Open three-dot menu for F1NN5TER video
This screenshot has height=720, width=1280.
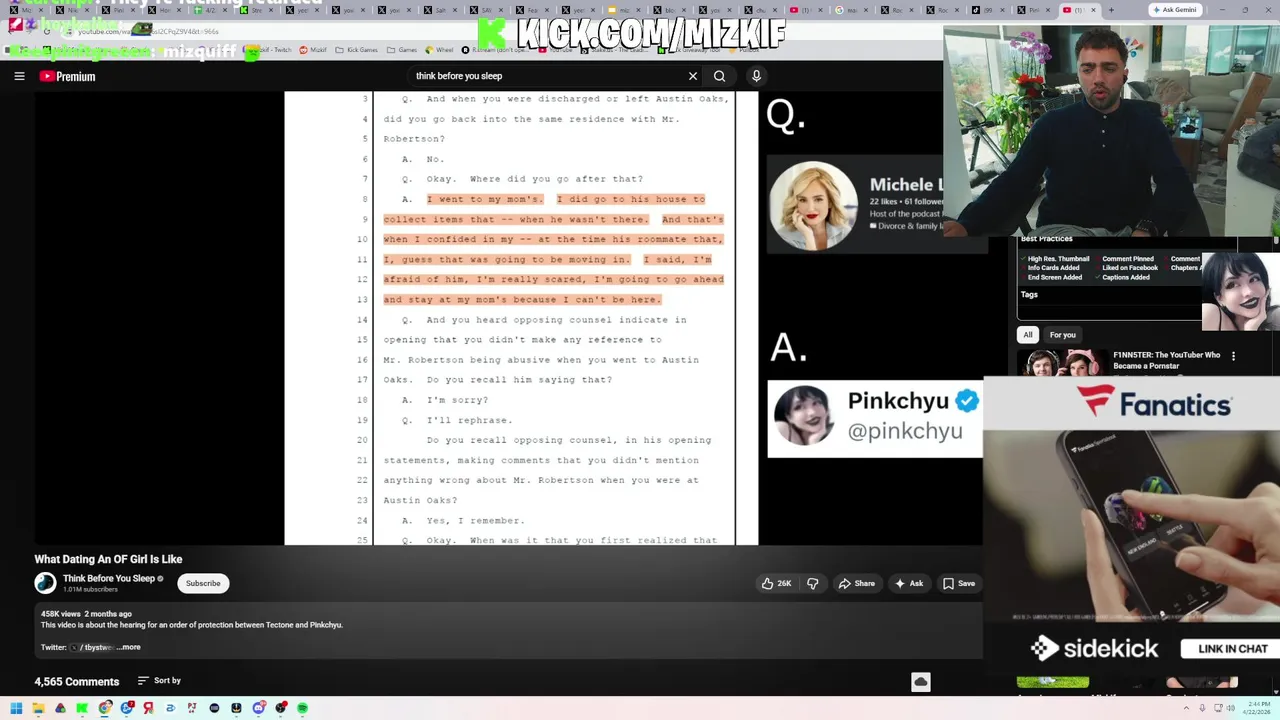1233,356
